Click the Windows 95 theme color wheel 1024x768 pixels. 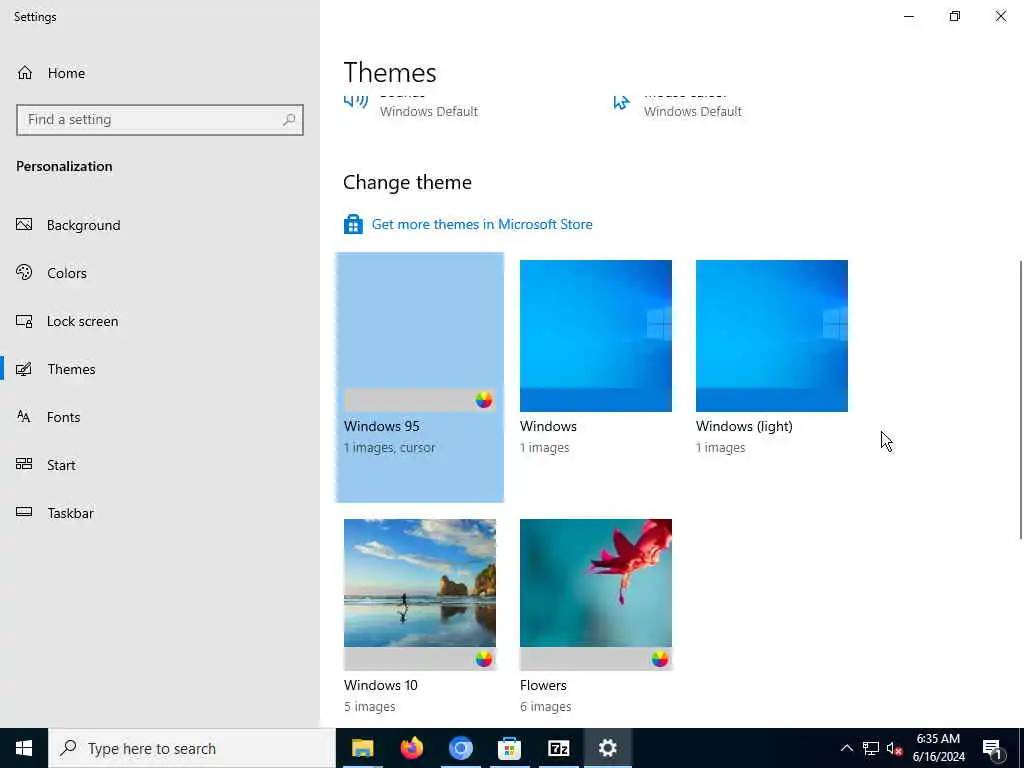click(483, 400)
